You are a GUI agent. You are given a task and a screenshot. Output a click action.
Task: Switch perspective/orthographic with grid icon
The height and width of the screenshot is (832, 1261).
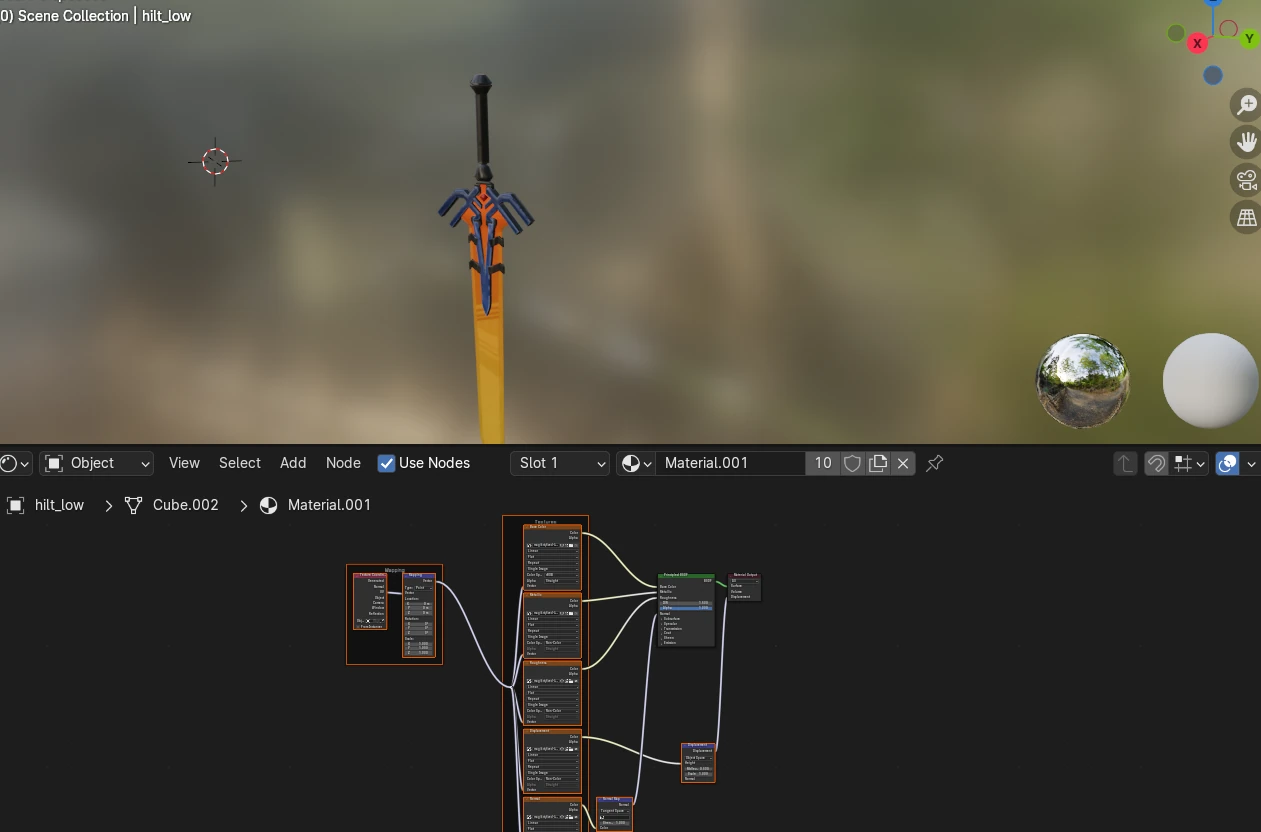coord(1246,217)
